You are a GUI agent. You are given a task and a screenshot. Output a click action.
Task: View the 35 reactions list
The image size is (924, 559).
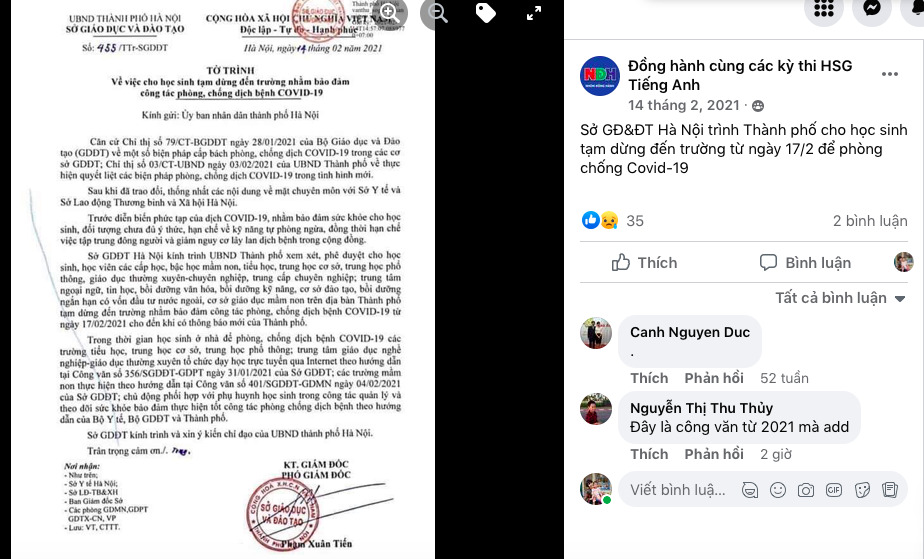635,221
